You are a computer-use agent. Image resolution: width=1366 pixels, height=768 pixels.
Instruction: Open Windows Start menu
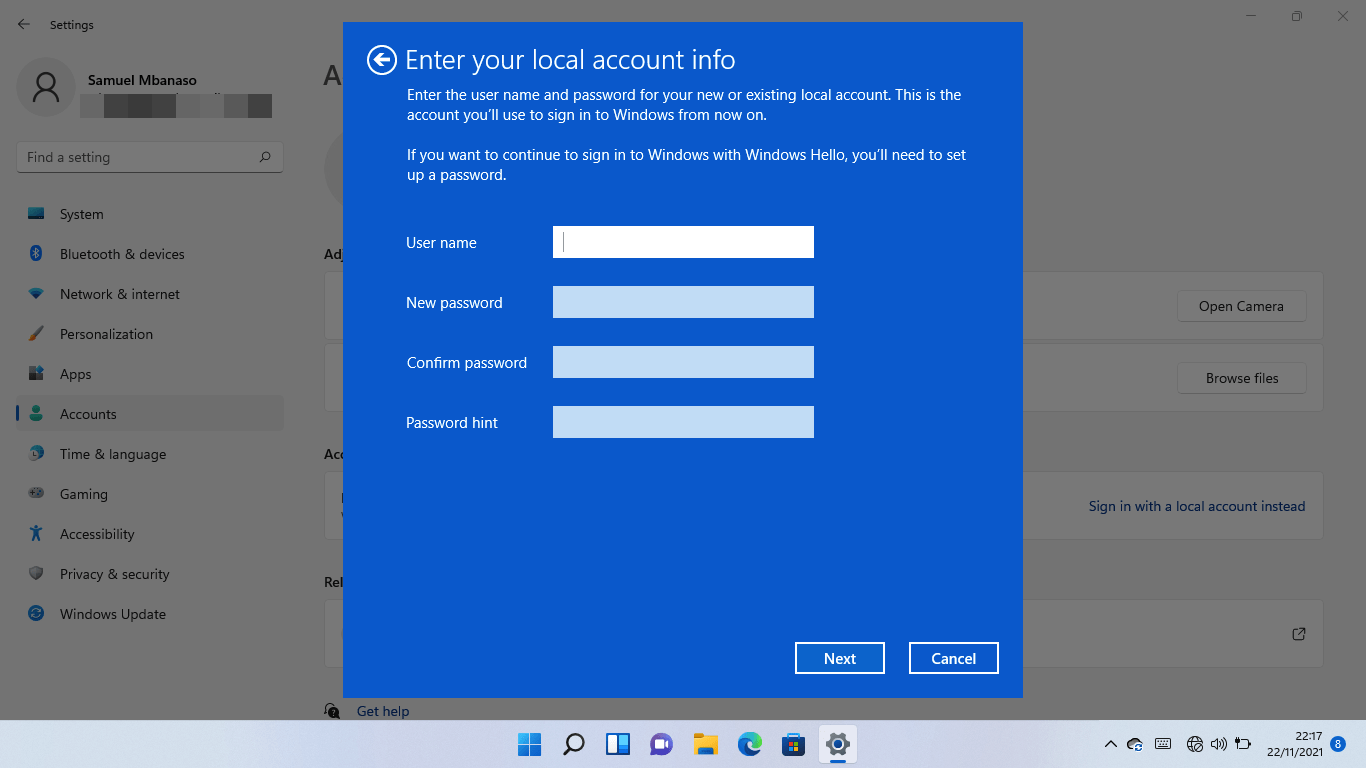point(529,744)
